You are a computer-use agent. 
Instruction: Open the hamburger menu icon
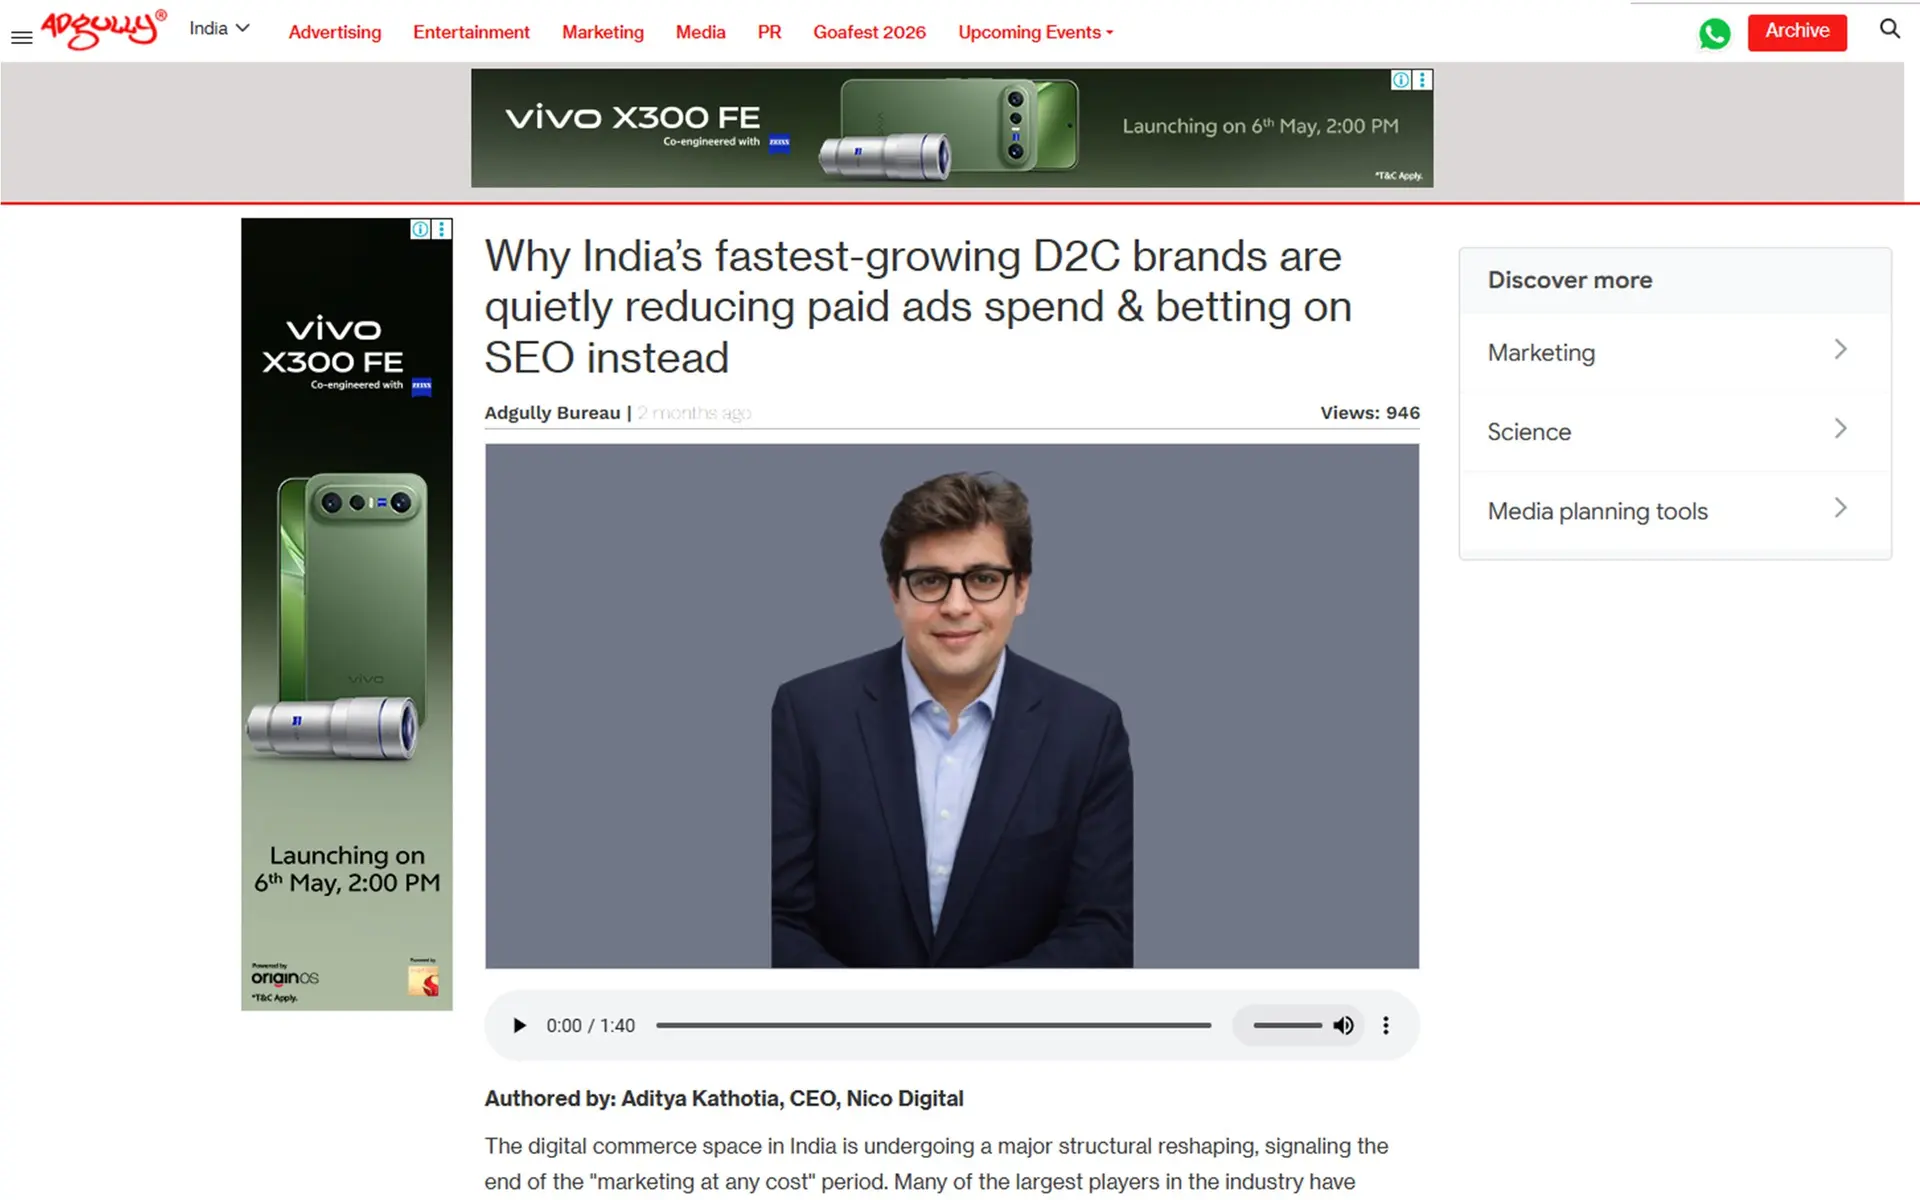coord(21,37)
